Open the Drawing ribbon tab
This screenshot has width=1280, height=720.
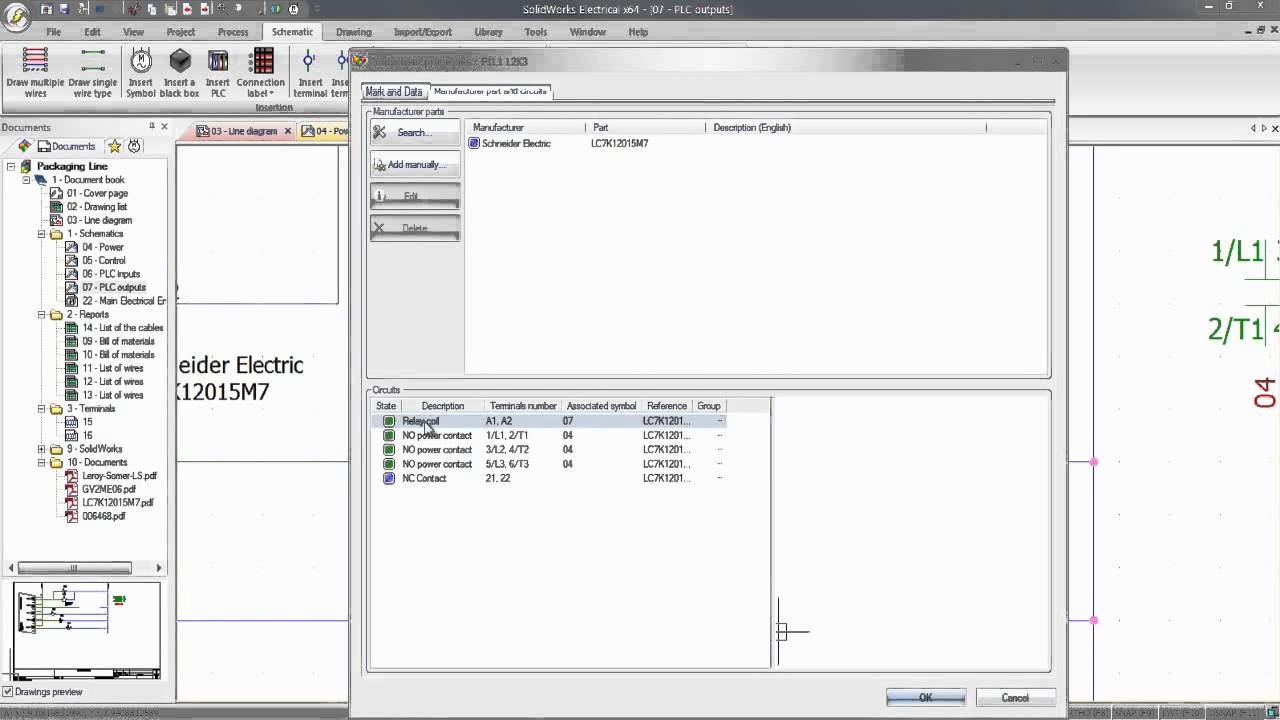pos(353,32)
